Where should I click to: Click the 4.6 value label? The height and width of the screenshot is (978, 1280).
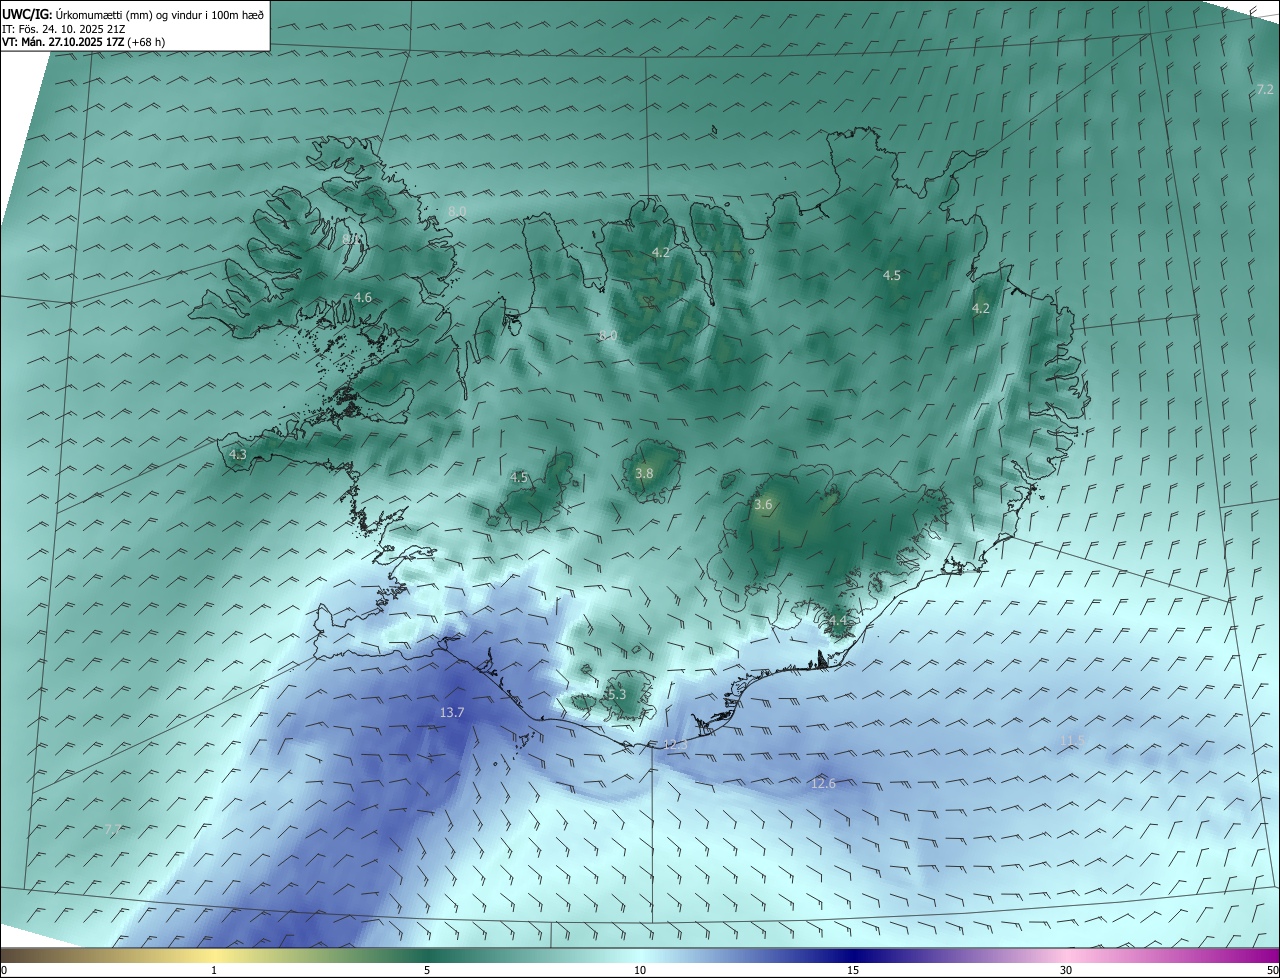click(363, 297)
